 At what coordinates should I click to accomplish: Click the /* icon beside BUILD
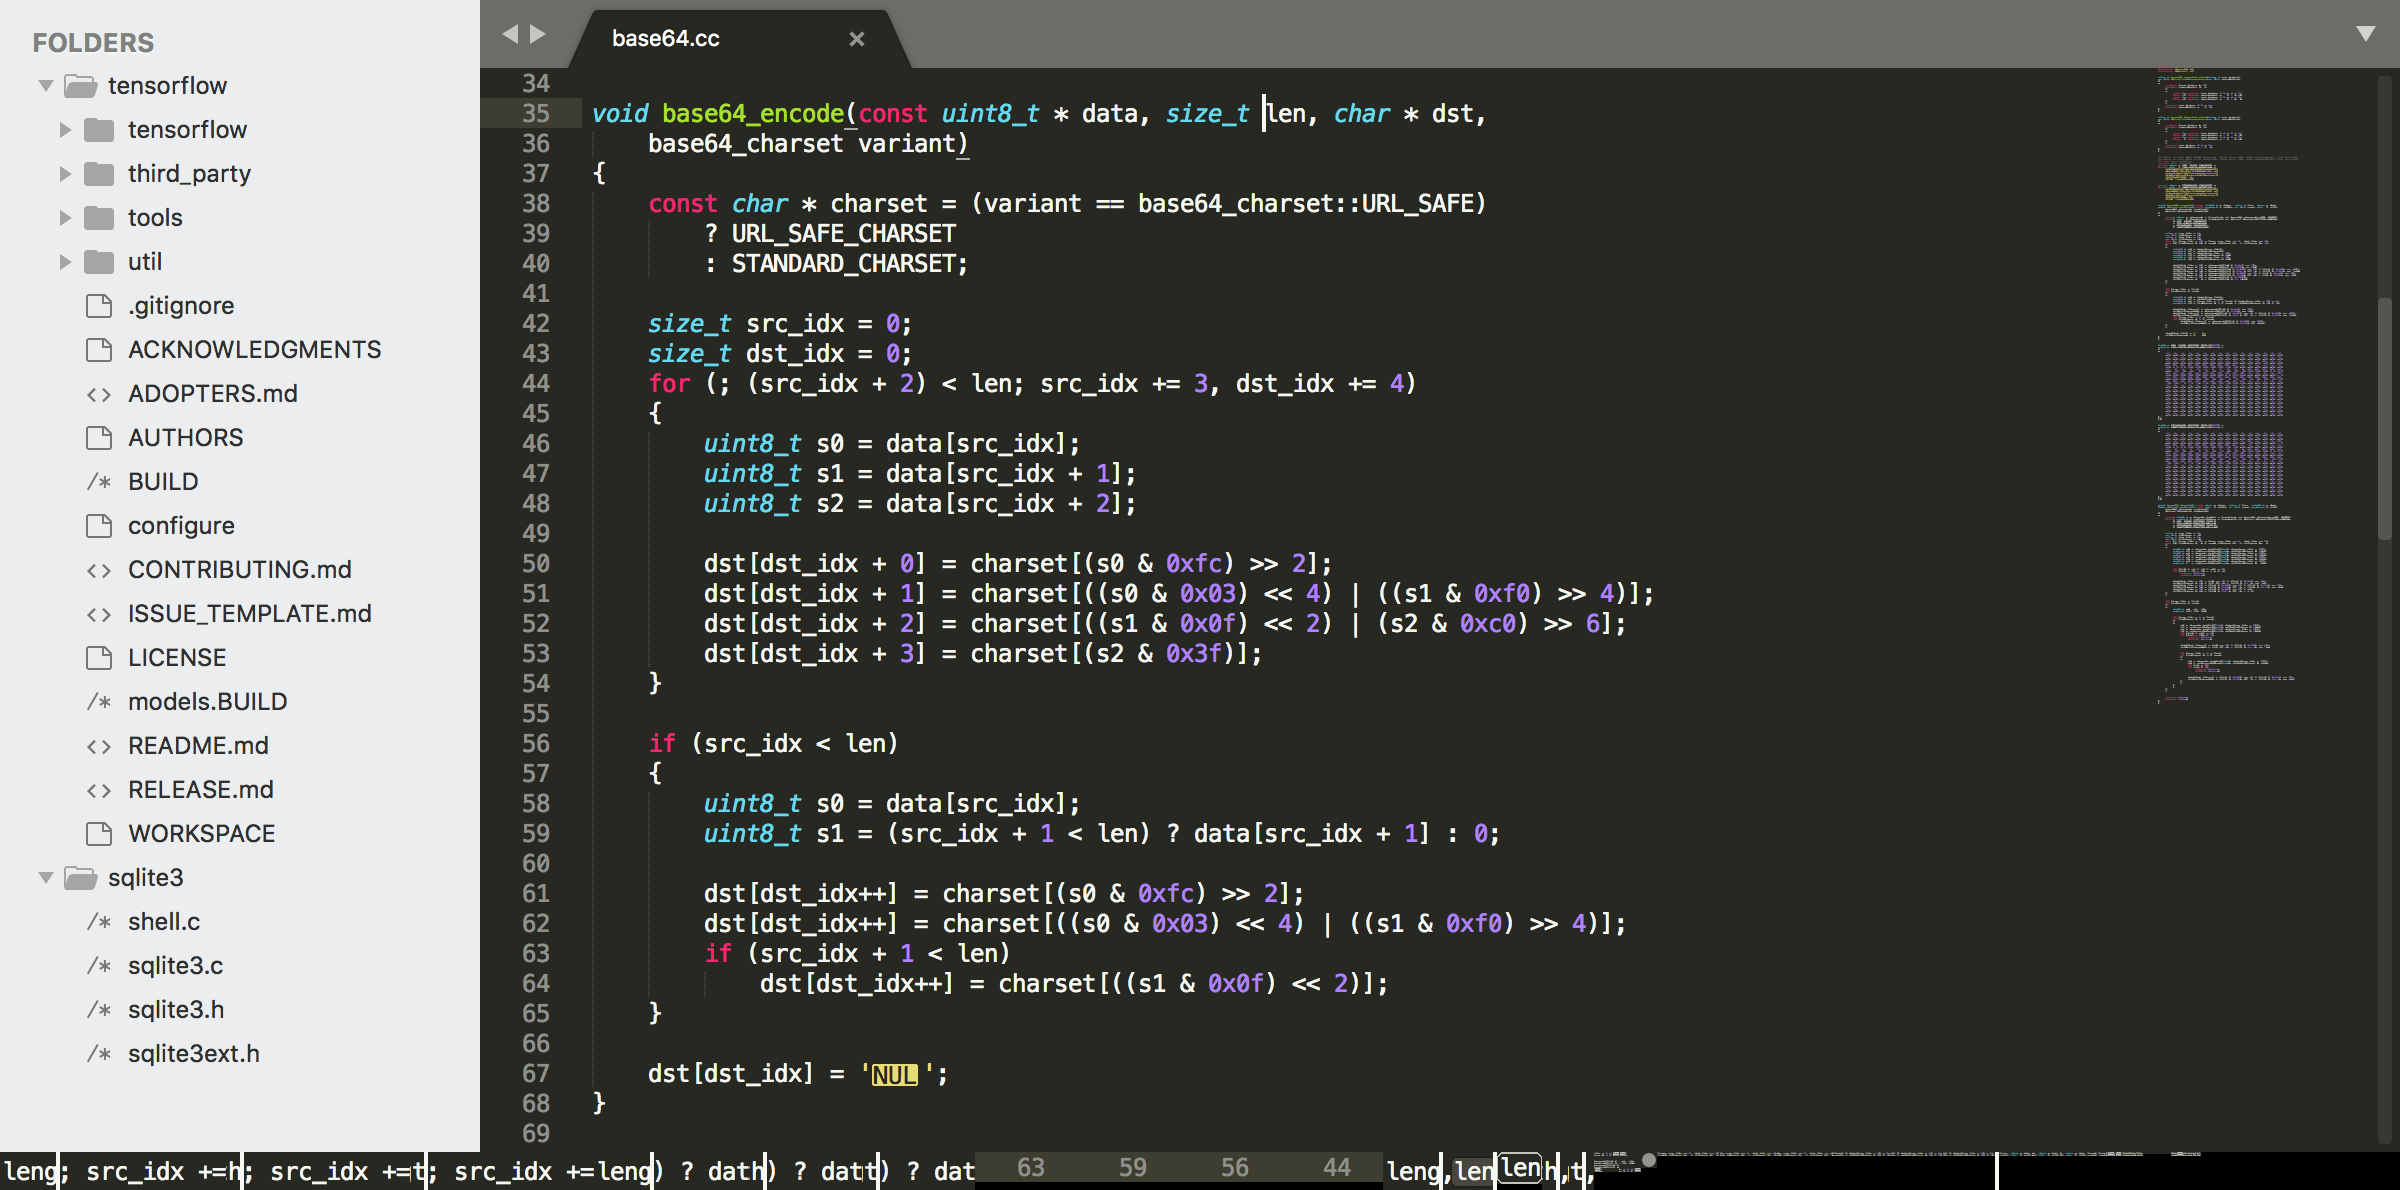(x=98, y=481)
